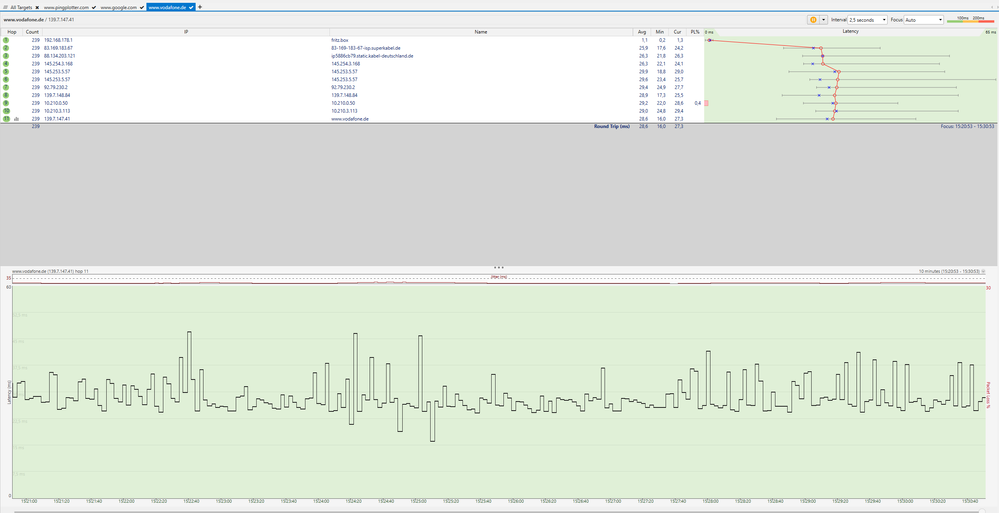Viewport: 999px width, 513px height.
Task: Click the 15:28:00 timeline axis label
Action: (x=710, y=502)
